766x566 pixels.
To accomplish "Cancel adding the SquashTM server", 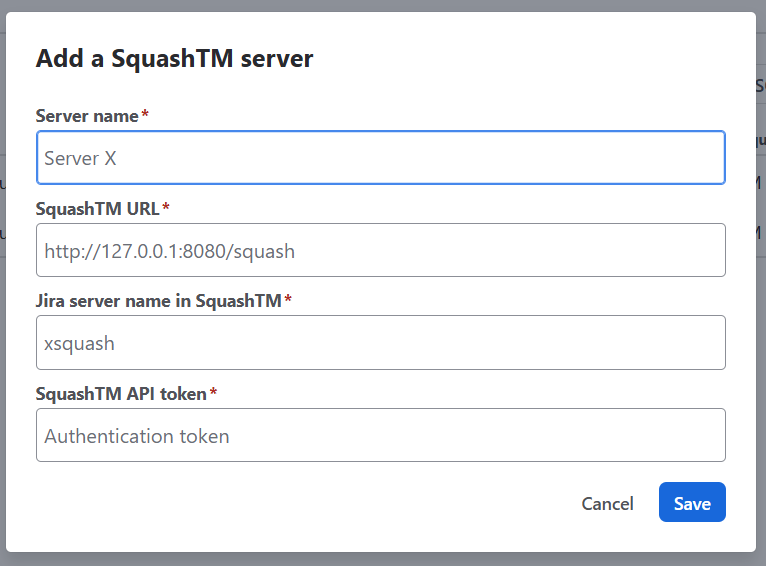I will click(x=607, y=503).
